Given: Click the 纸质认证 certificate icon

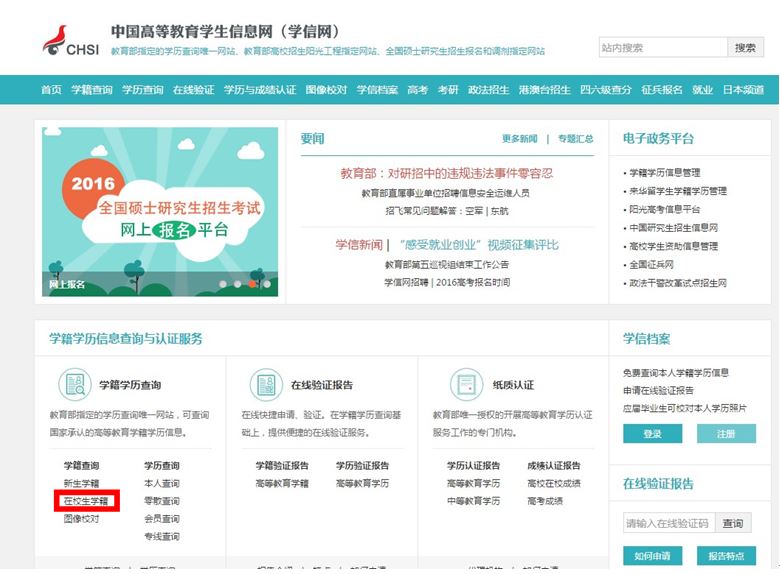Looking at the screenshot, I should 466,384.
